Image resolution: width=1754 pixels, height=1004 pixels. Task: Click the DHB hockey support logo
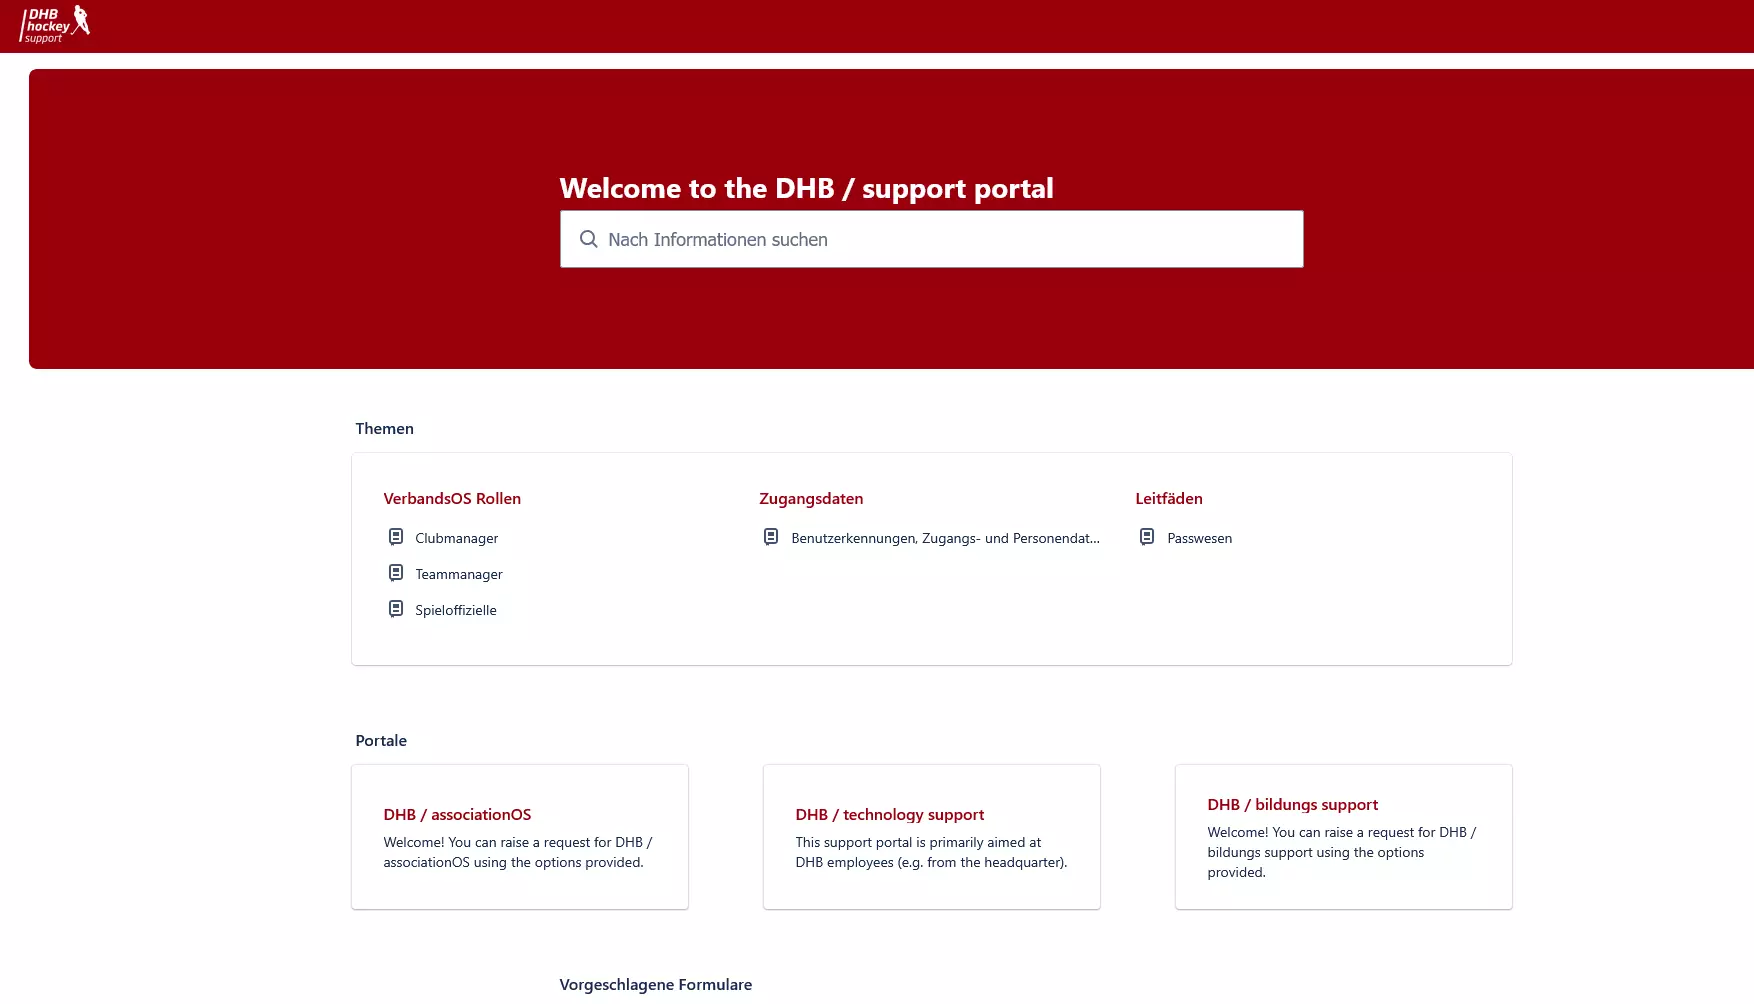[55, 24]
